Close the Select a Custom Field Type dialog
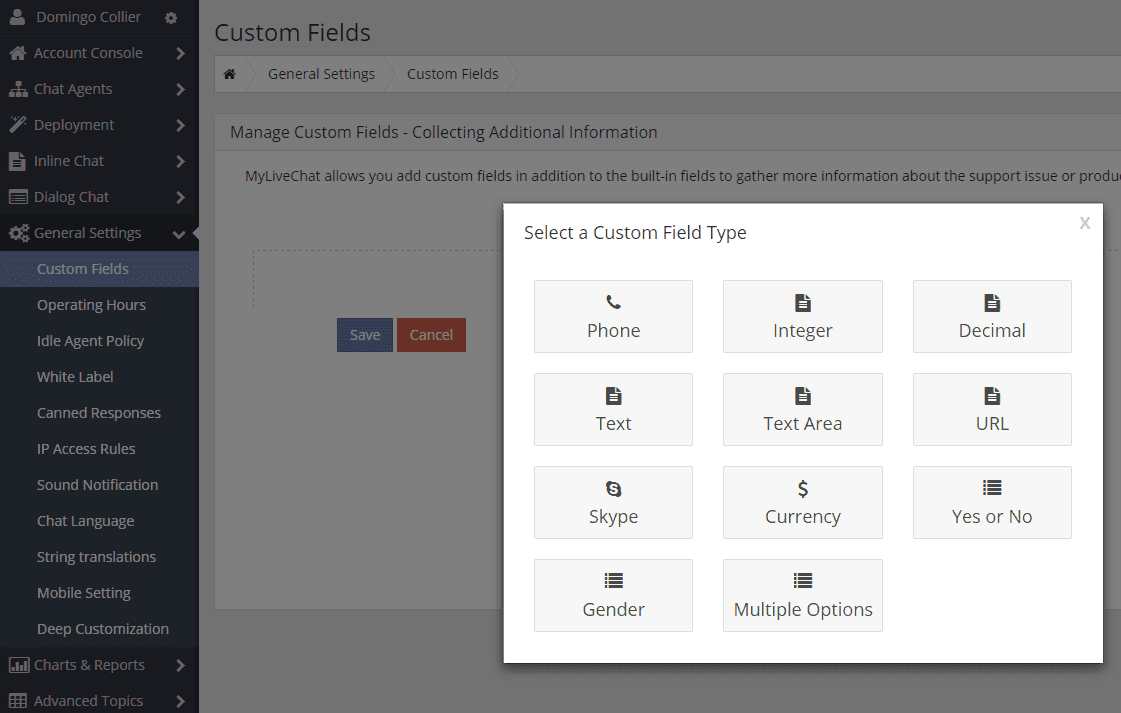The width and height of the screenshot is (1121, 713). click(x=1084, y=222)
